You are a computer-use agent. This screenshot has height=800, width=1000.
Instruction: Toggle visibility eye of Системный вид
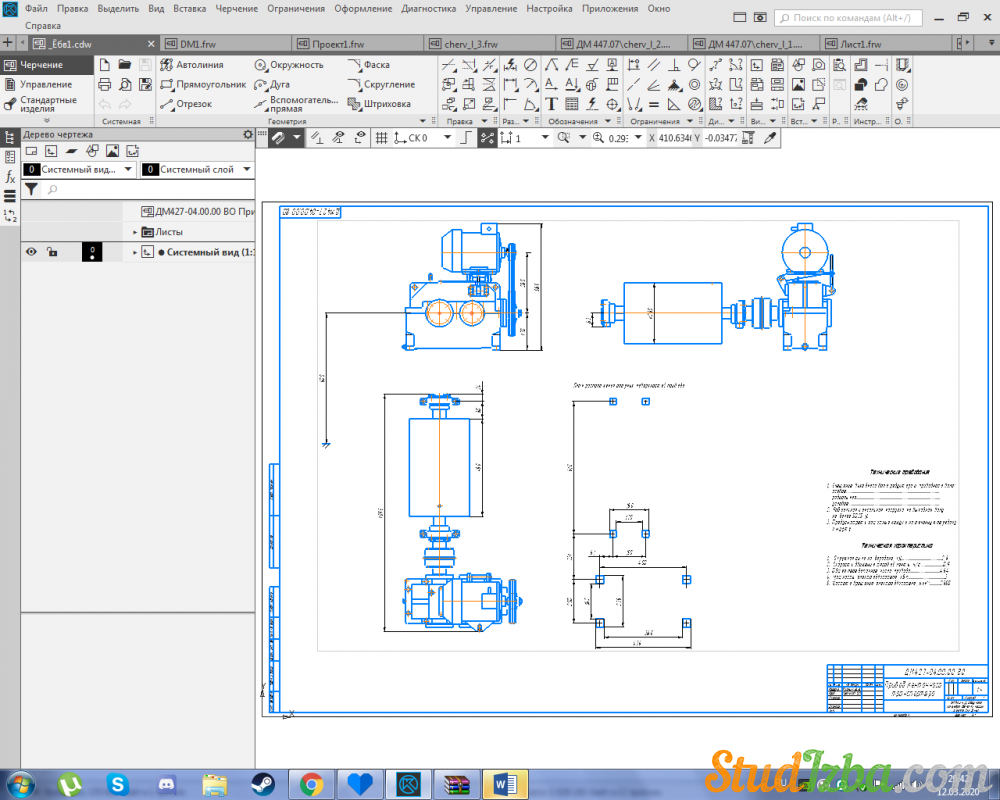pyautogui.click(x=31, y=252)
